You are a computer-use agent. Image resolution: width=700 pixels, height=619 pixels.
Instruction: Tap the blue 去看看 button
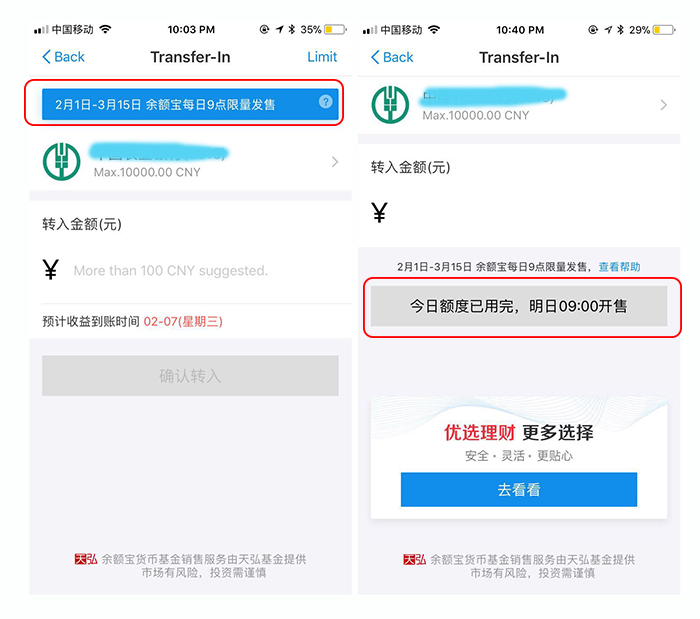[519, 490]
